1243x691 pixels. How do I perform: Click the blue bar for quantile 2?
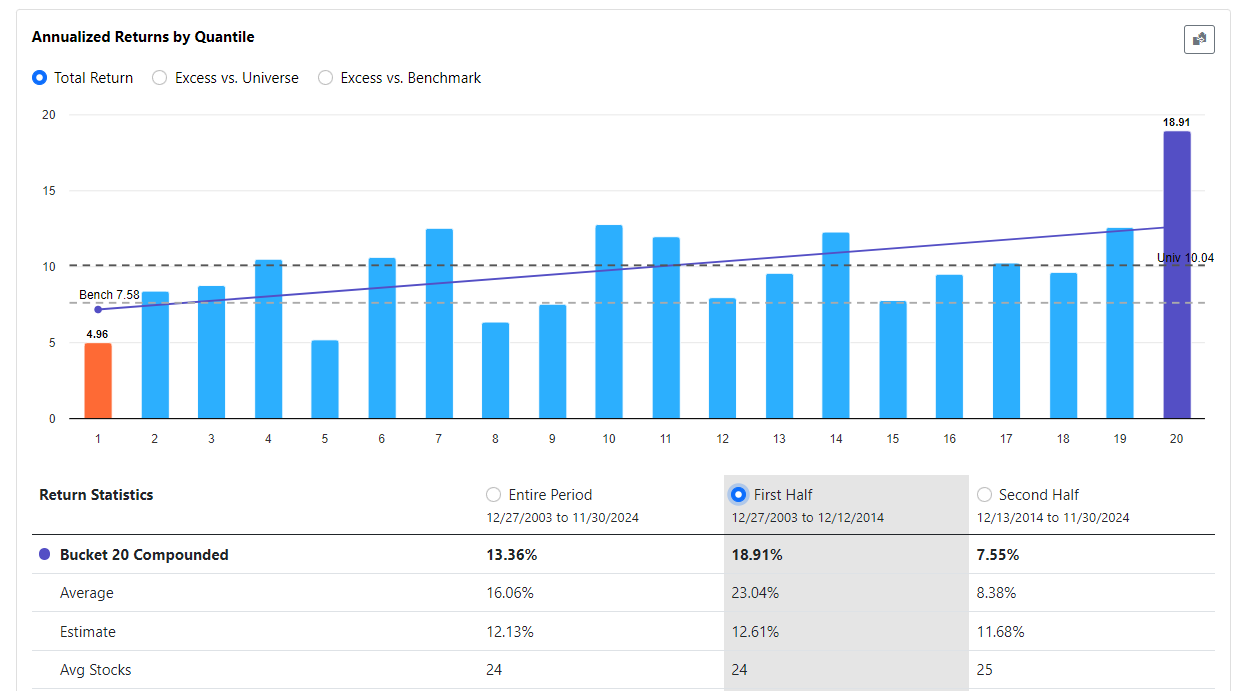[155, 355]
